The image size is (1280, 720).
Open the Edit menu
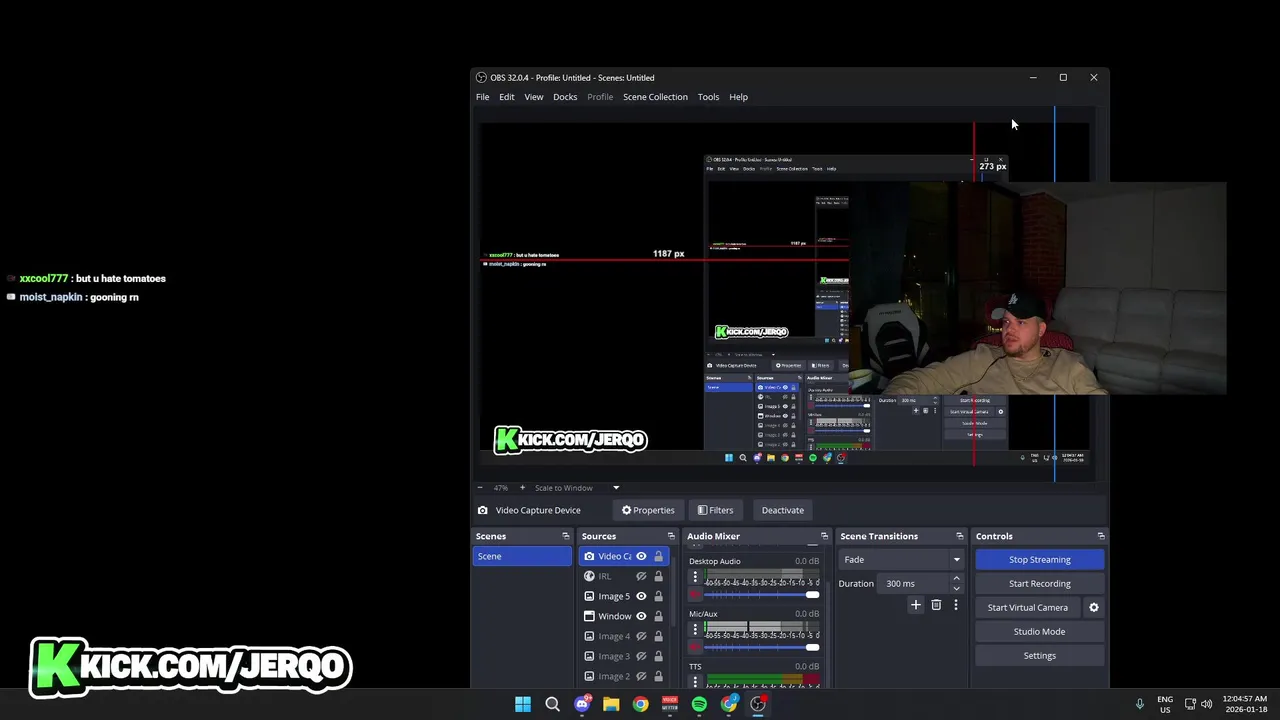pyautogui.click(x=507, y=97)
